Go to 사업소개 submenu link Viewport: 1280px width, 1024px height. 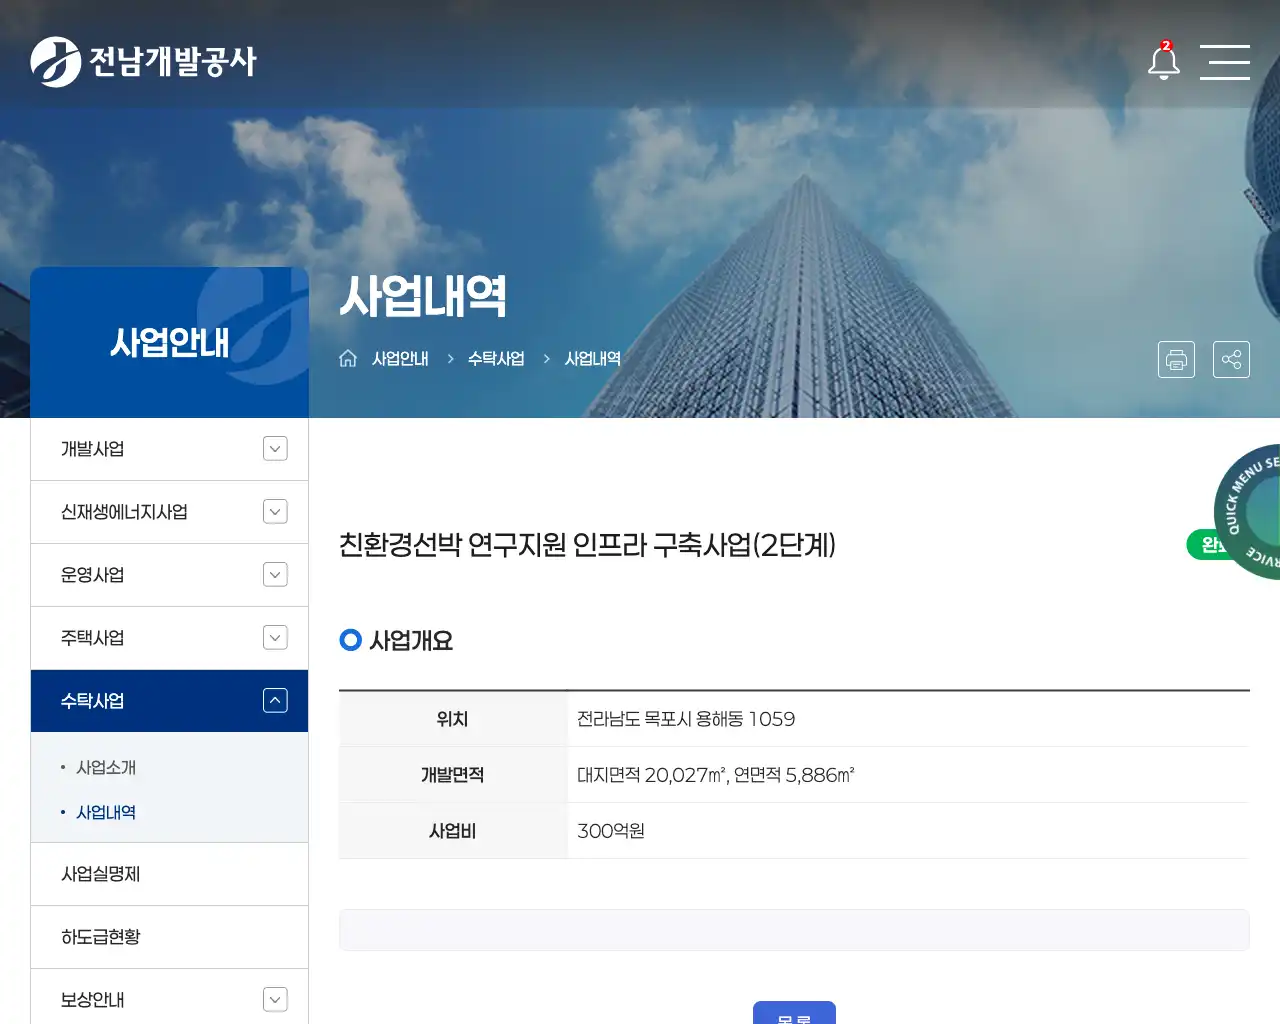[x=106, y=768]
